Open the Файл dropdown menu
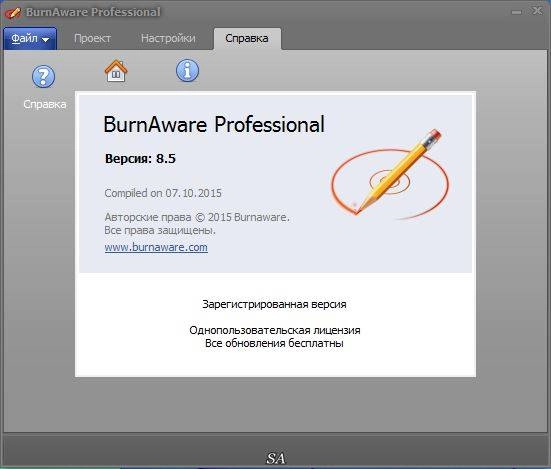551x469 pixels. pos(30,38)
